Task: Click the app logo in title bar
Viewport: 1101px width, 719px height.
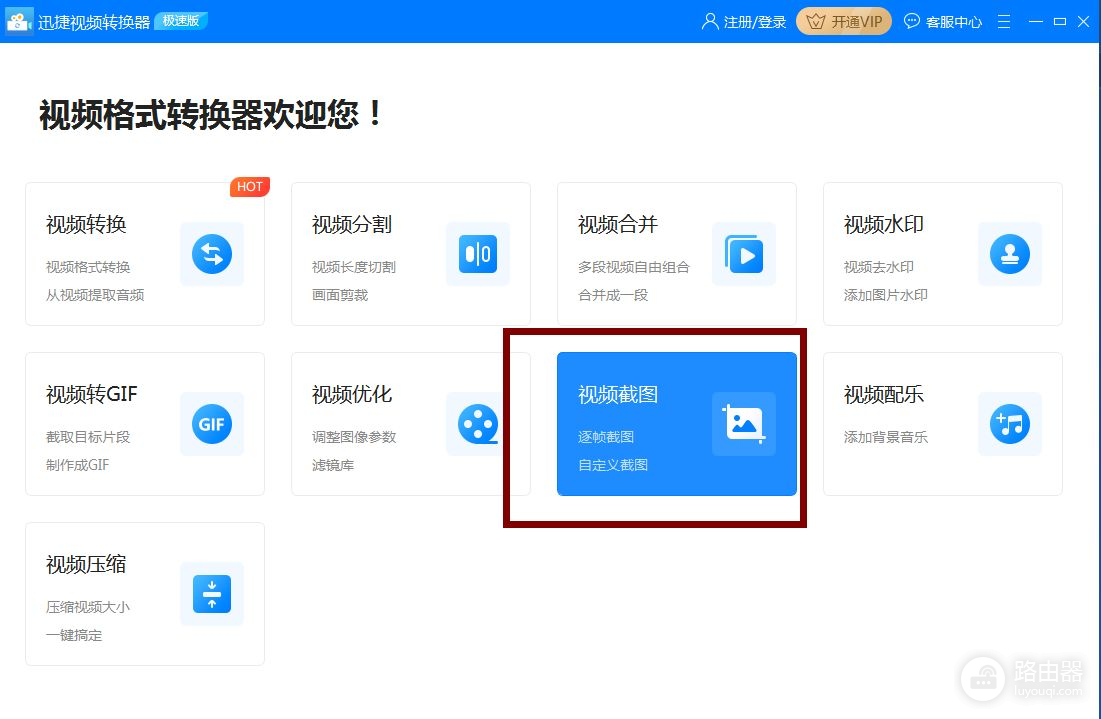Action: point(19,21)
